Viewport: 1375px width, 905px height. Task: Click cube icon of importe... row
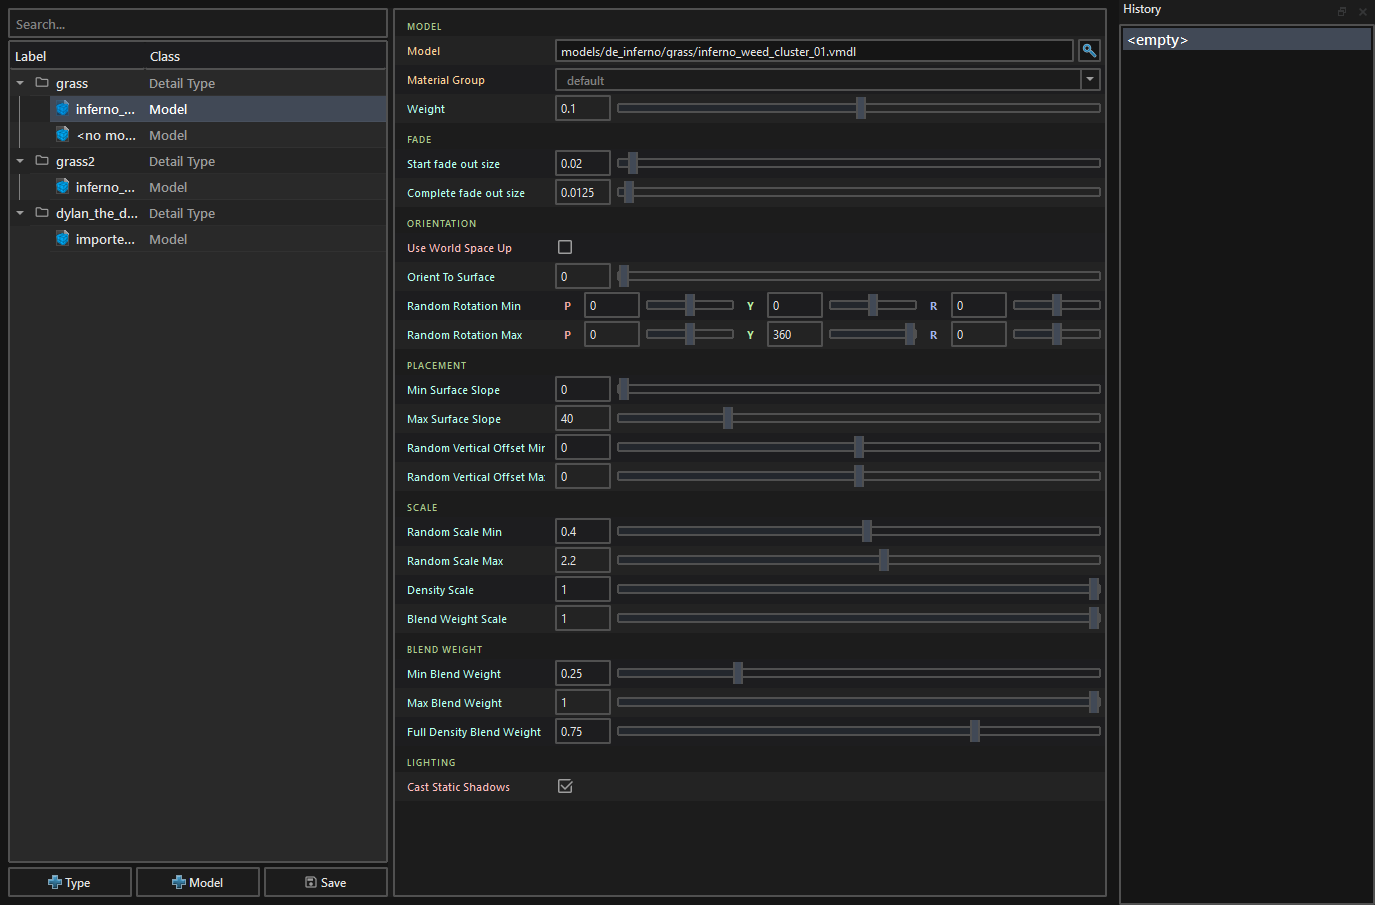point(63,239)
